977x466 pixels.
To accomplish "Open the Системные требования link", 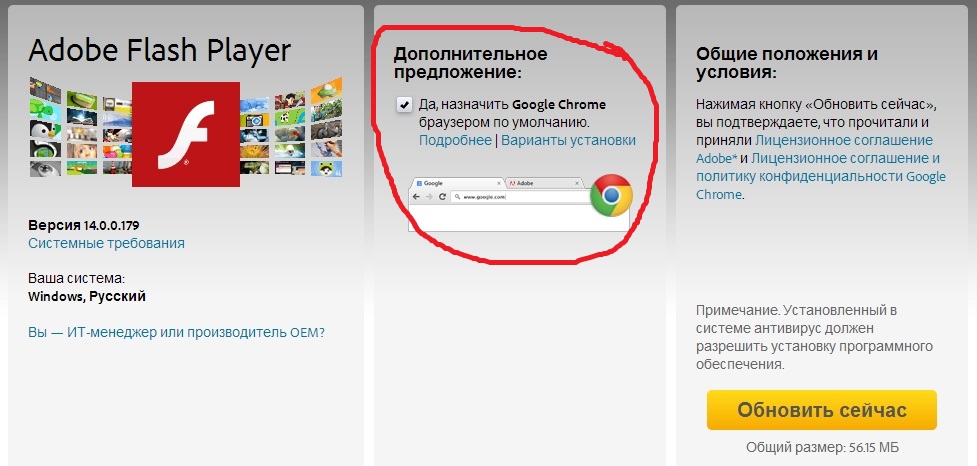I will click(x=107, y=243).
